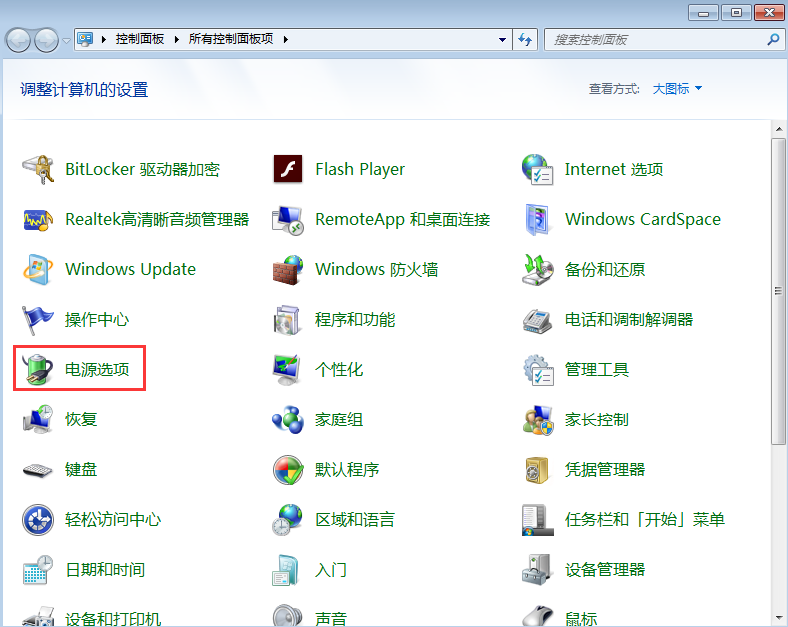Click the 鼠标 link text
This screenshot has width=788, height=627.
pos(581,618)
